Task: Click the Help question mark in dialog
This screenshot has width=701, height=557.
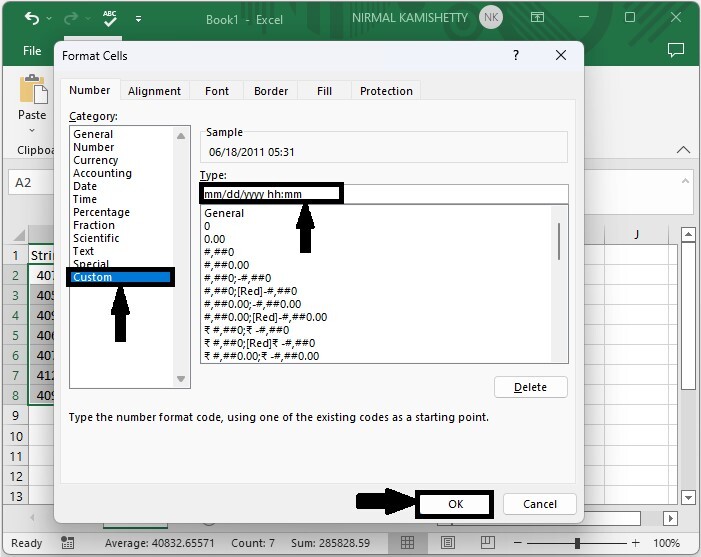Action: click(516, 55)
